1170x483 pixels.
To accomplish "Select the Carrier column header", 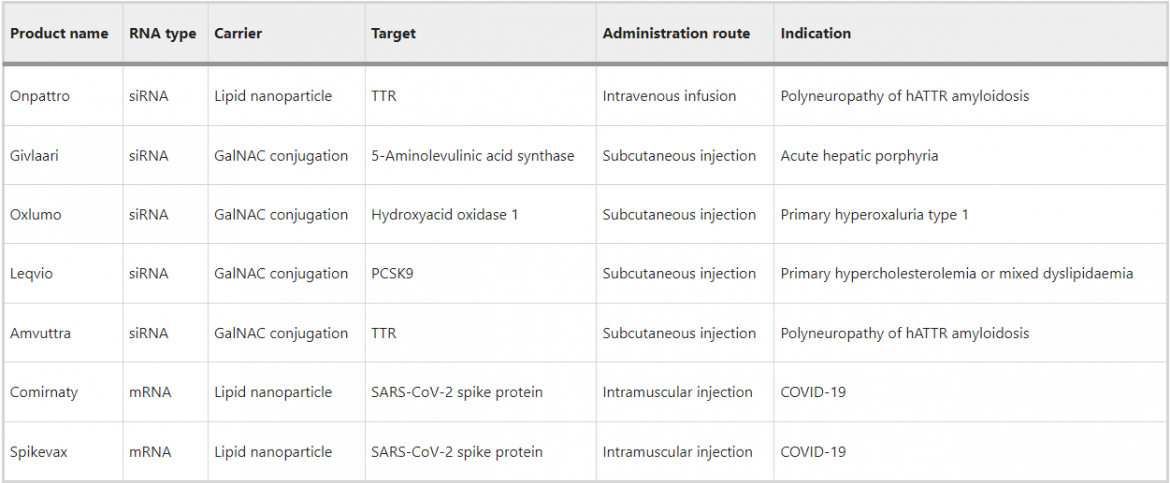I will pos(238,34).
